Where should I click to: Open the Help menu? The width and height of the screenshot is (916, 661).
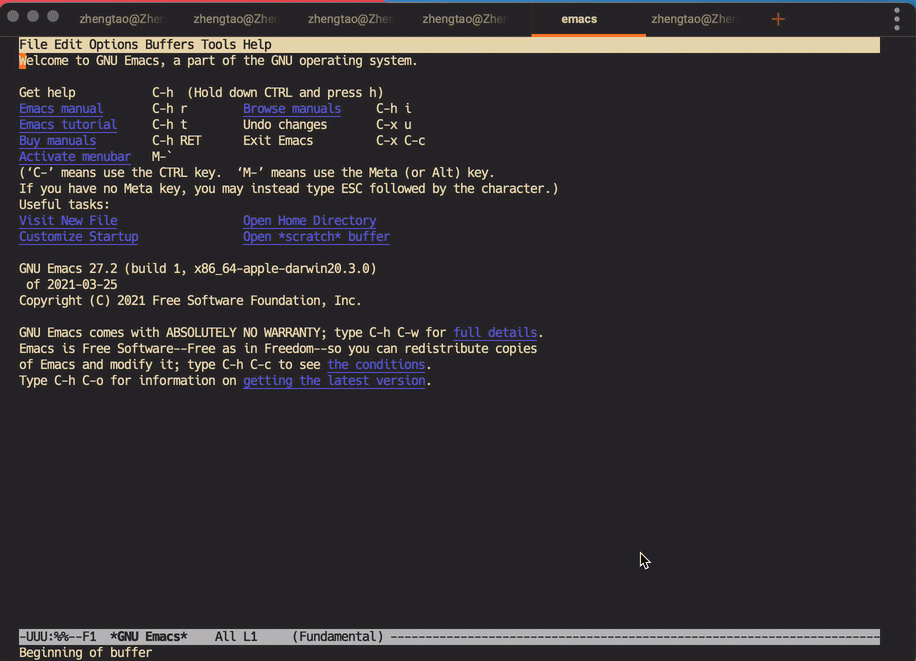click(257, 45)
